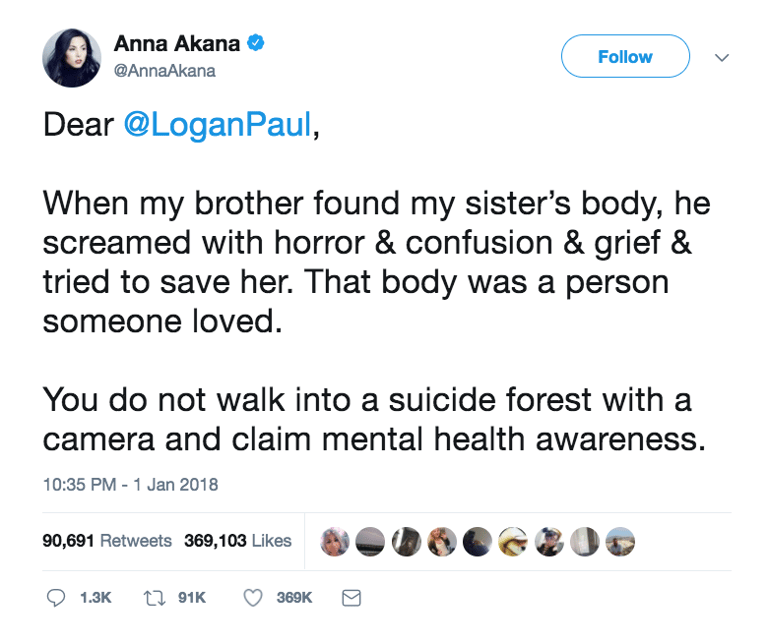Like the tweet with heart icon
This screenshot has width=768, height=643.
pos(254,597)
